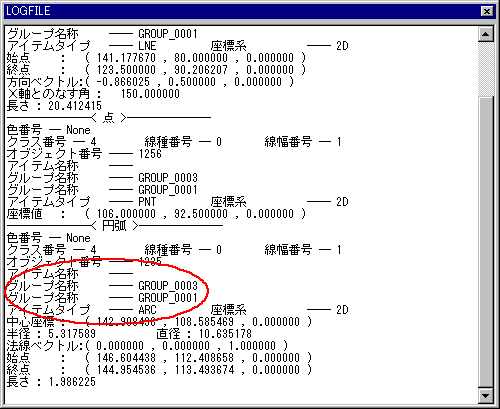500x409 pixels.
Task: Click the 150.000000 X-axis angle value
Action: coord(150,94)
